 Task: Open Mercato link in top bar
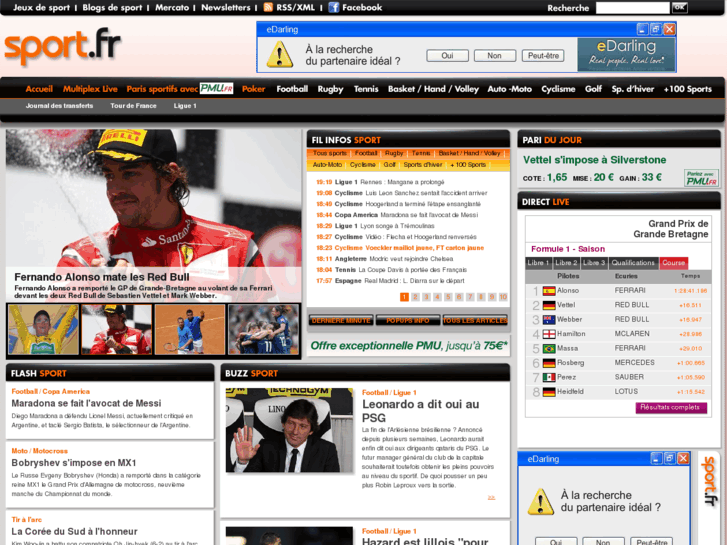(x=172, y=7)
